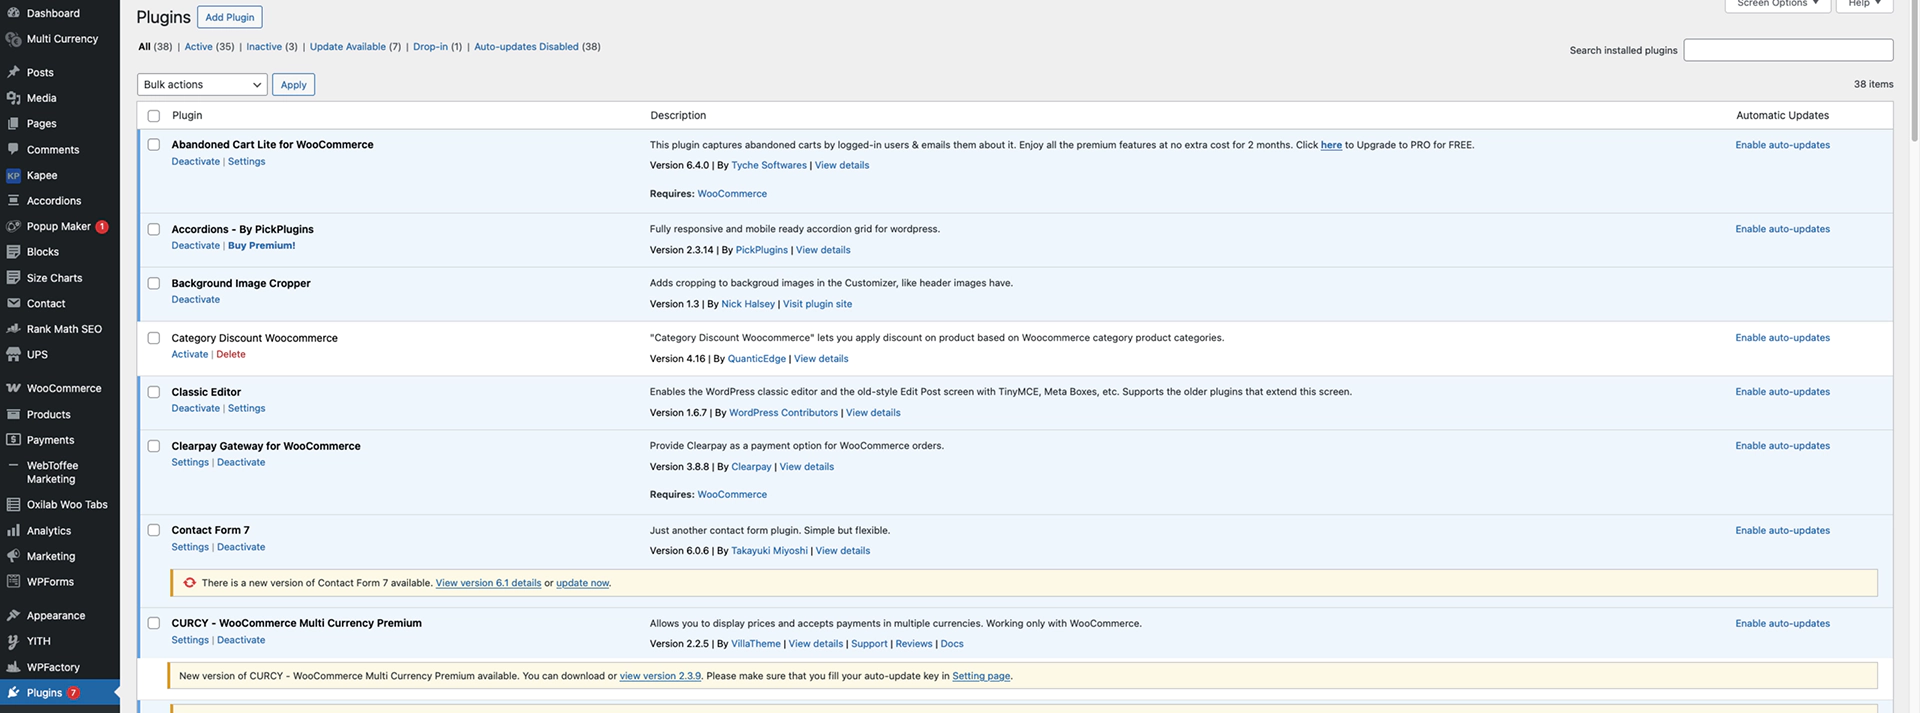Click the page vertical scrollbar
Image resolution: width=1920 pixels, height=713 pixels.
click(x=1914, y=70)
